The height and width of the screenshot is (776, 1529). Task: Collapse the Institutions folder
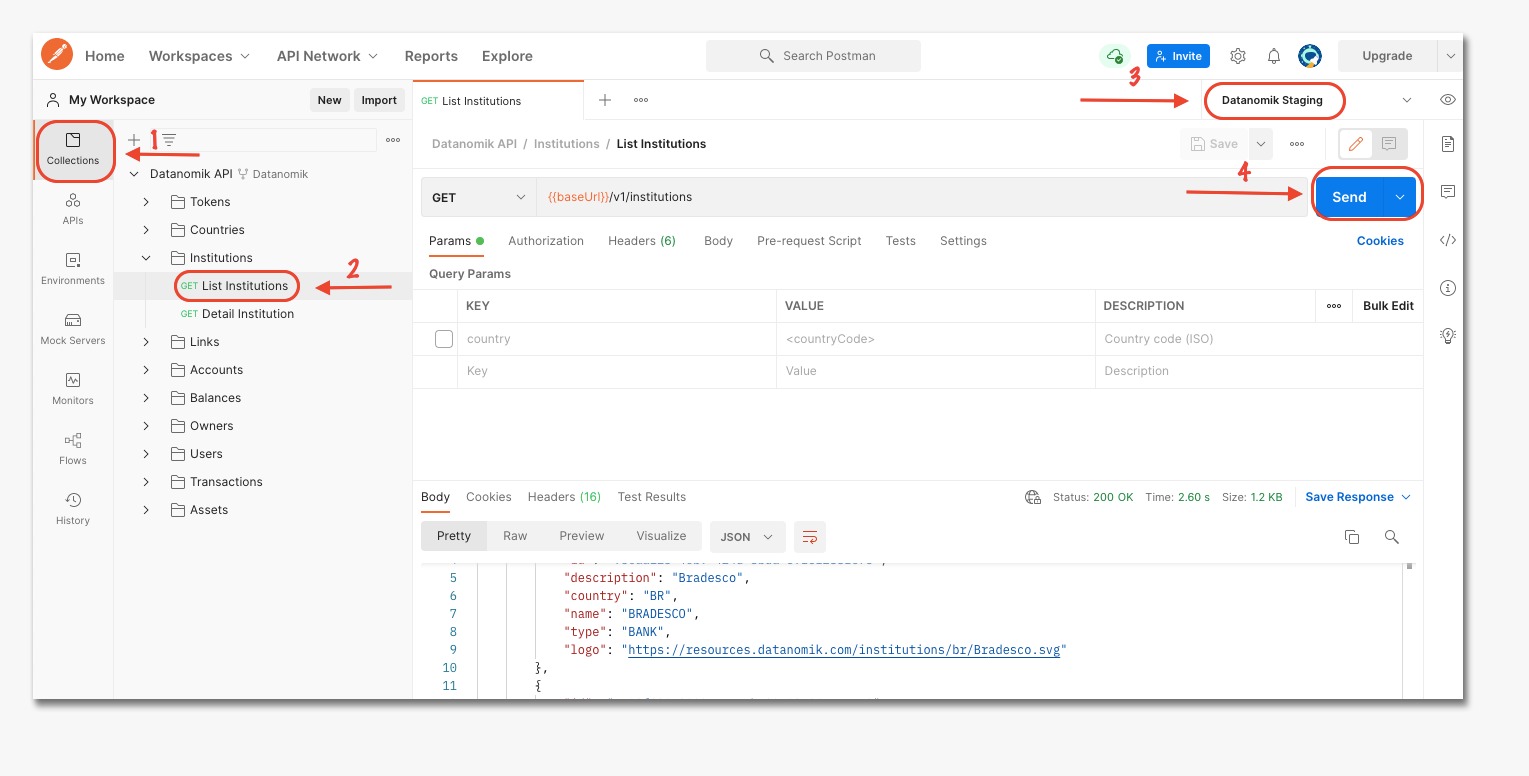coord(146,258)
